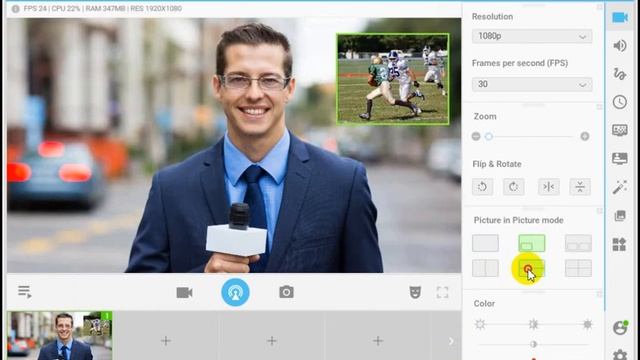This screenshot has height=360, width=640.
Task: Select the active green inset PiP layout
Action: pyautogui.click(x=532, y=243)
